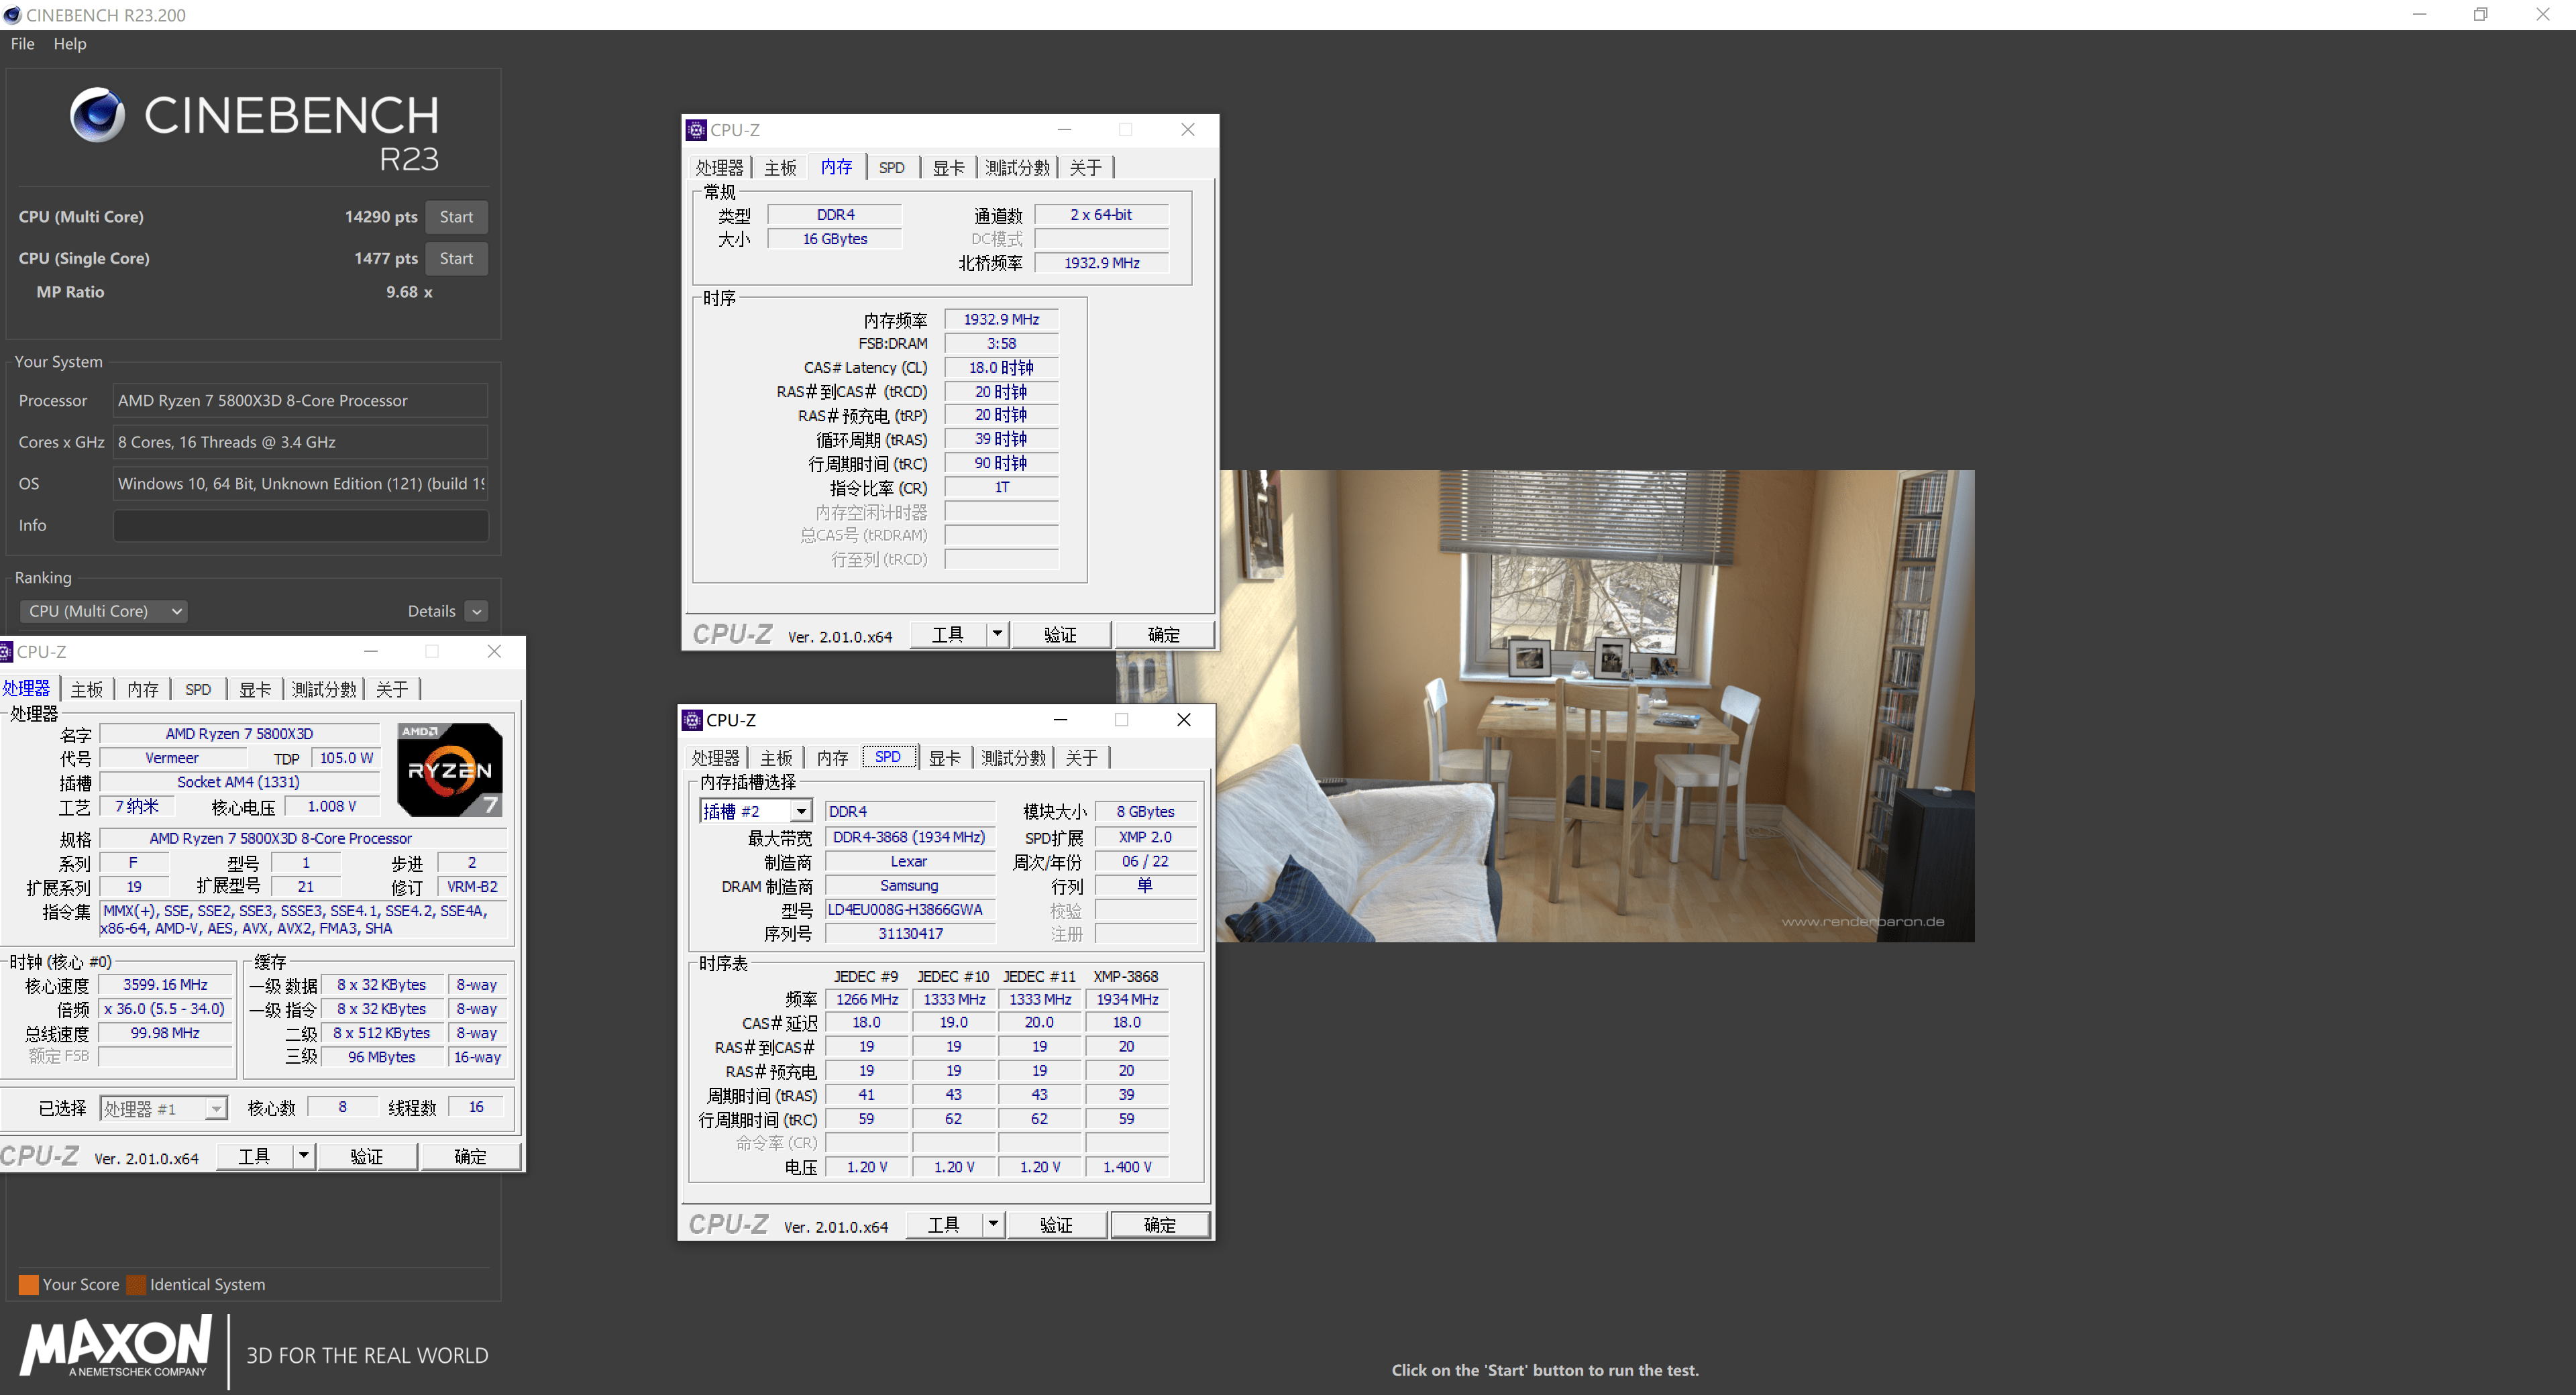Viewport: 2576px width, 1395px height.
Task: Click the Identical System brown color swatch
Action: coord(136,1285)
